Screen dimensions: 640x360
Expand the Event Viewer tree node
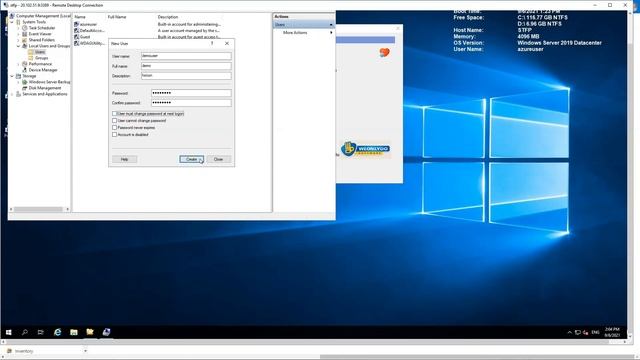point(18,34)
